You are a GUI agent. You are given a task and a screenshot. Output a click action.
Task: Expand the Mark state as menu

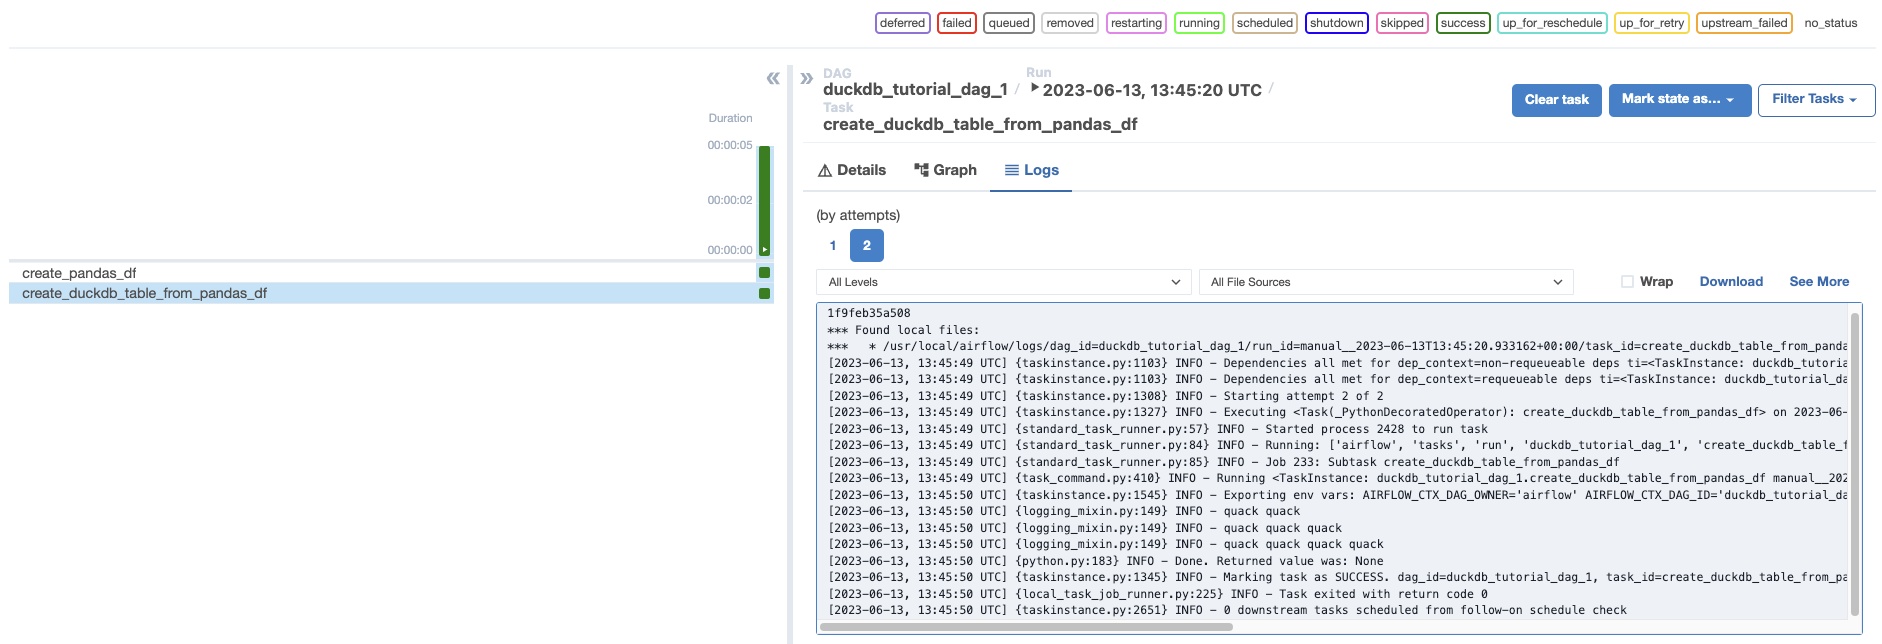(1679, 100)
